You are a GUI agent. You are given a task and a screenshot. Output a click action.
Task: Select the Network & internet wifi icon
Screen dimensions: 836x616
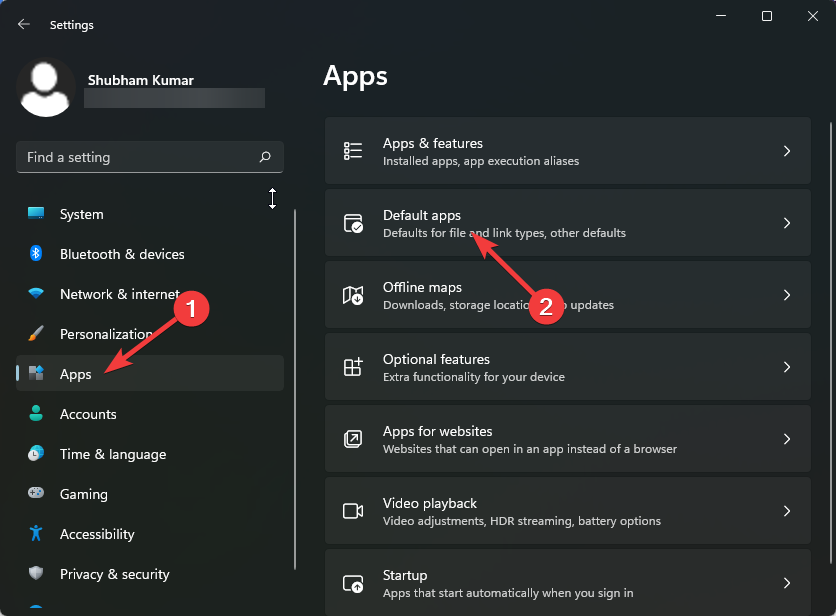36,294
